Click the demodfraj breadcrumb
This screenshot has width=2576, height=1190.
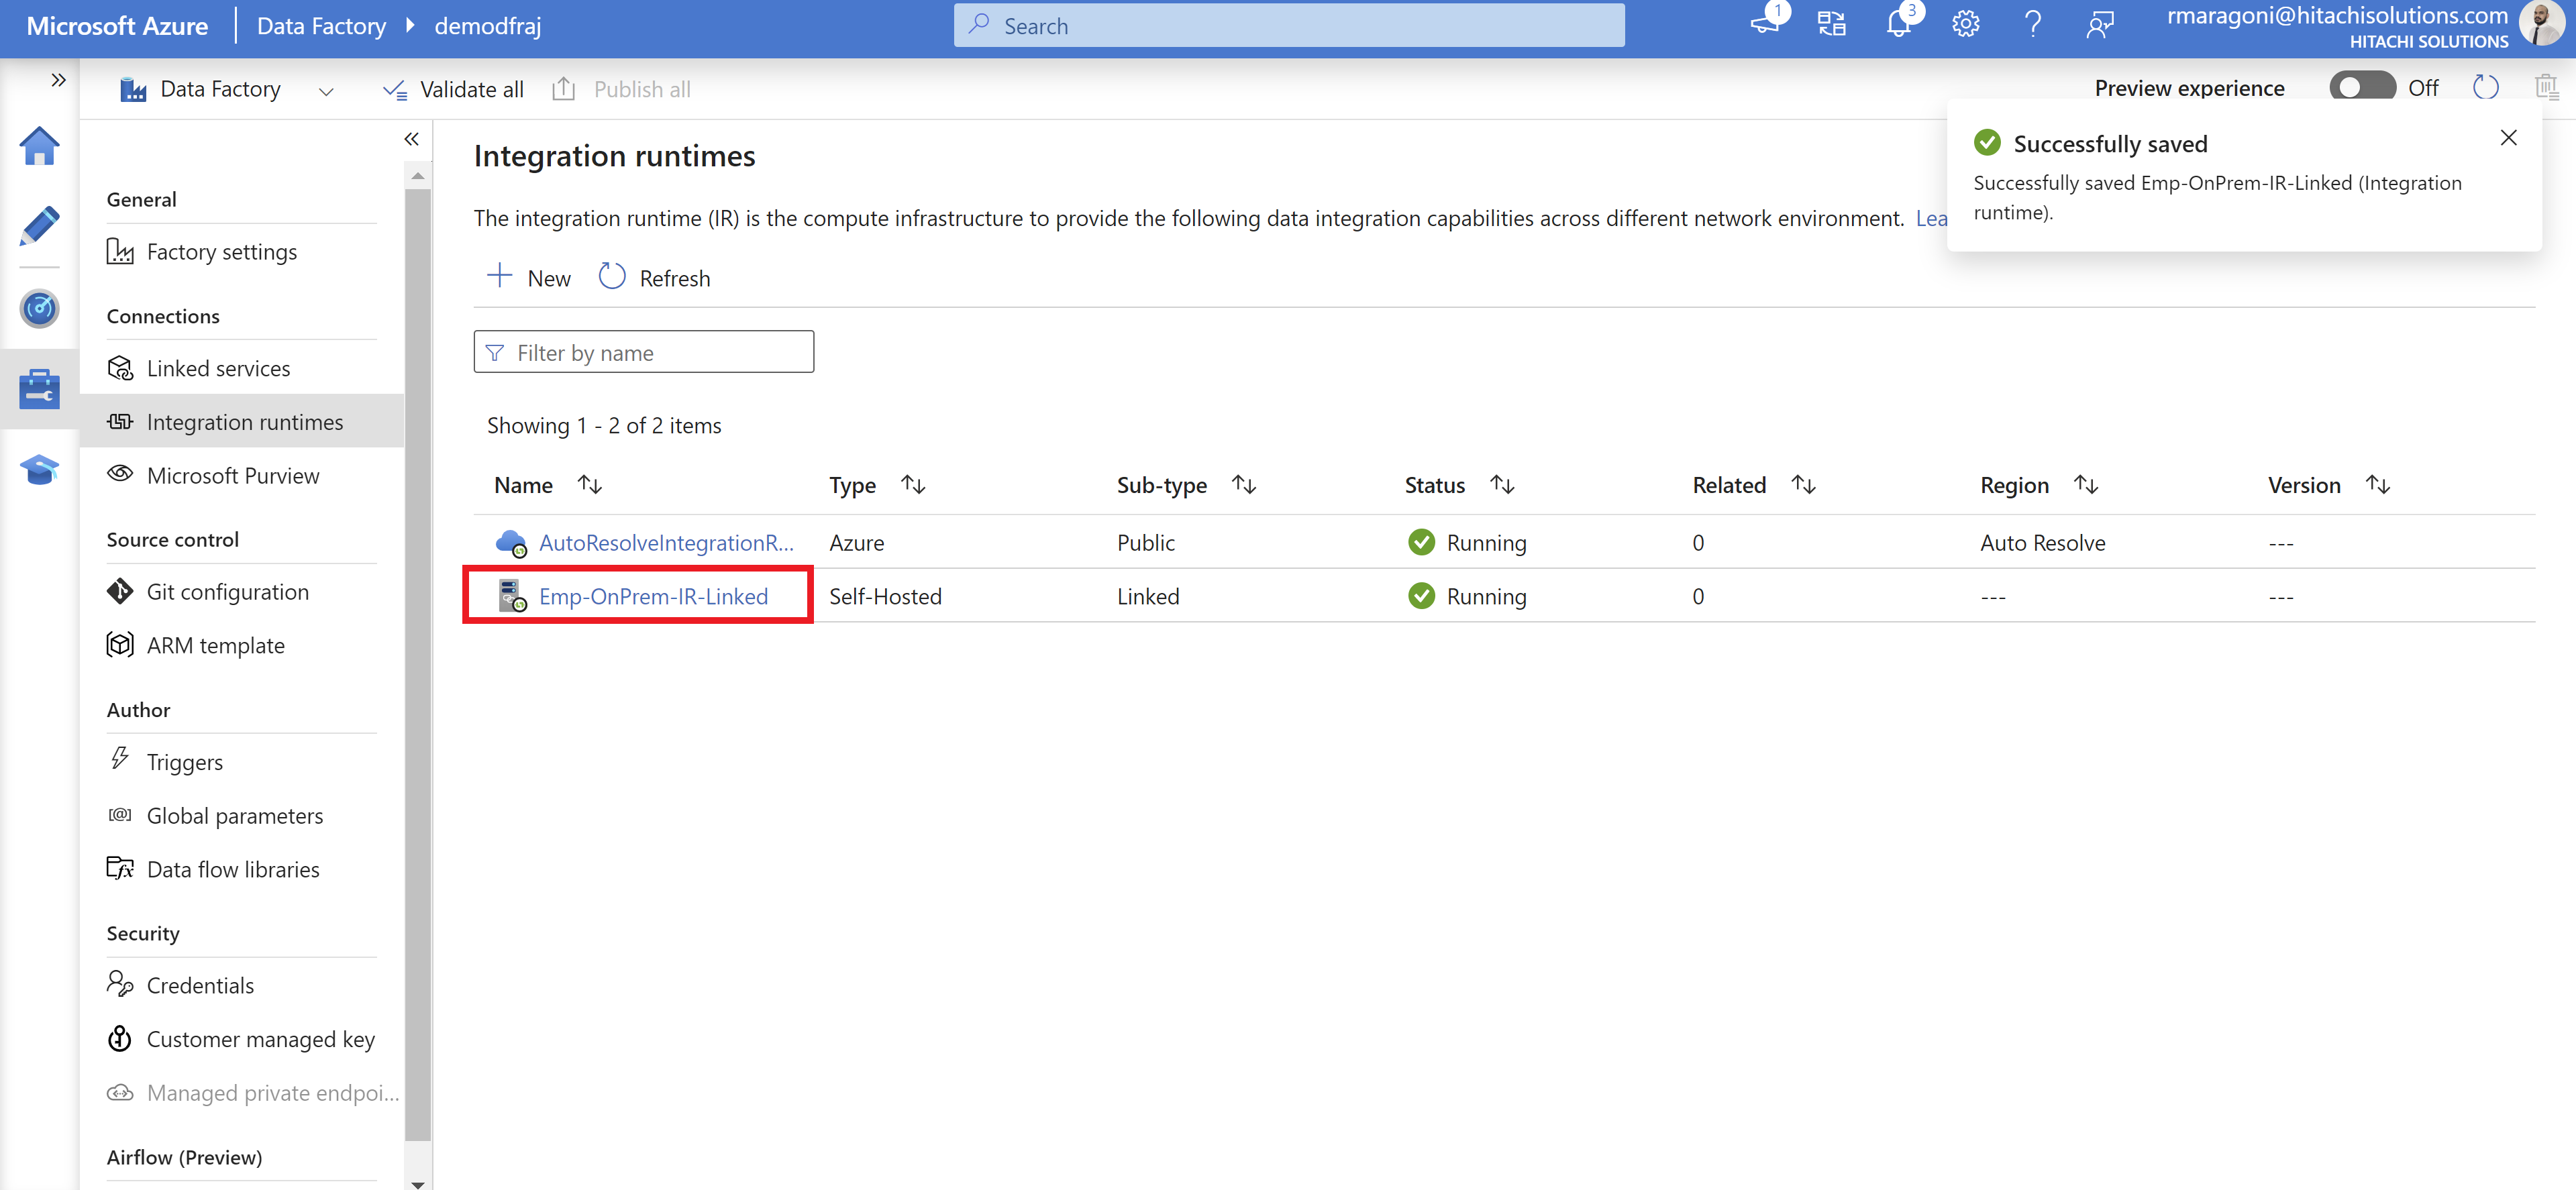point(487,26)
